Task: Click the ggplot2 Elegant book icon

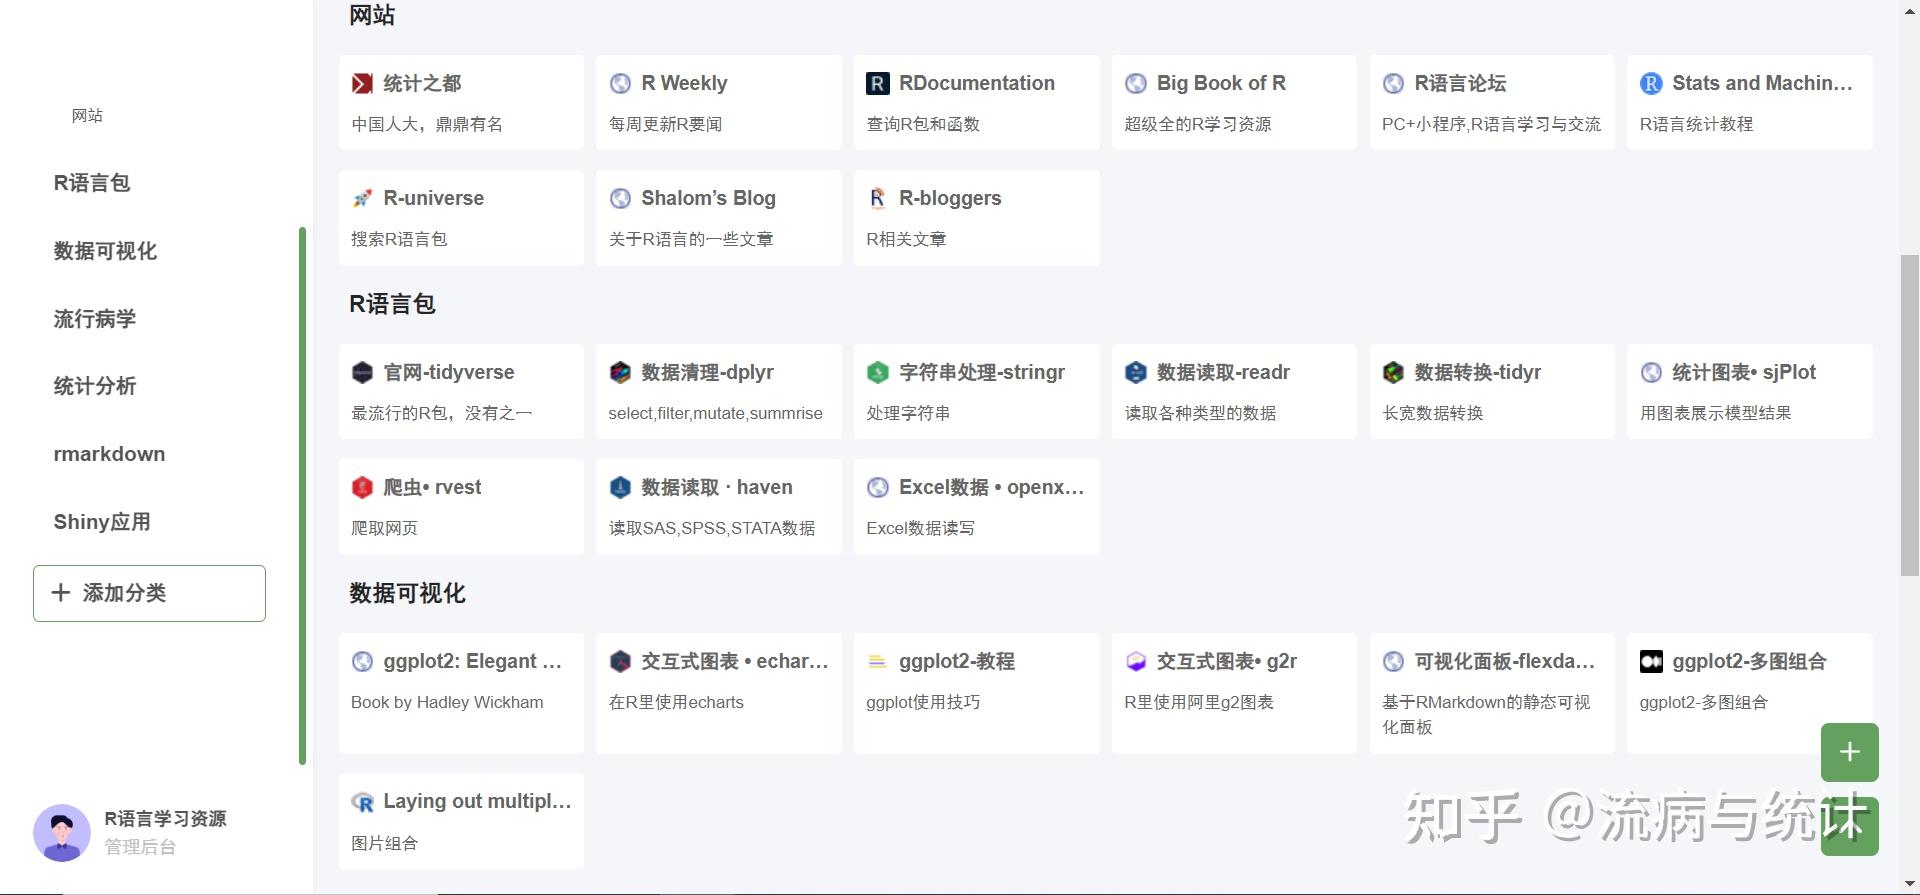Action: 362,662
